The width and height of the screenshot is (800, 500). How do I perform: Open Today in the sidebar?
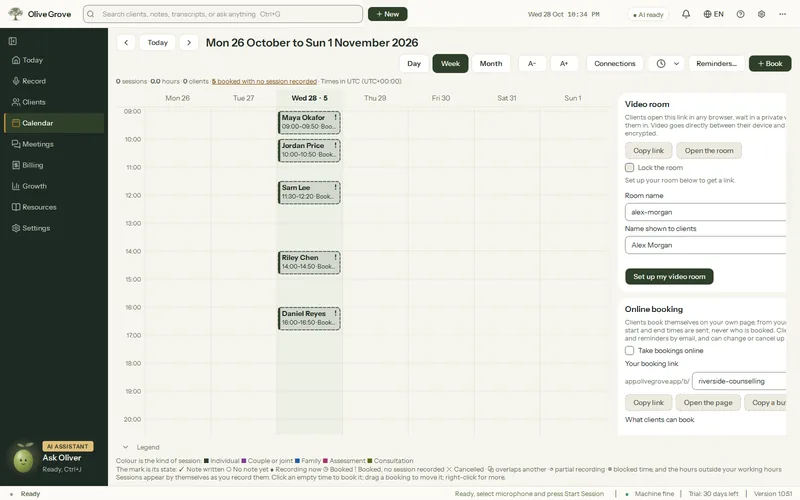point(54,60)
